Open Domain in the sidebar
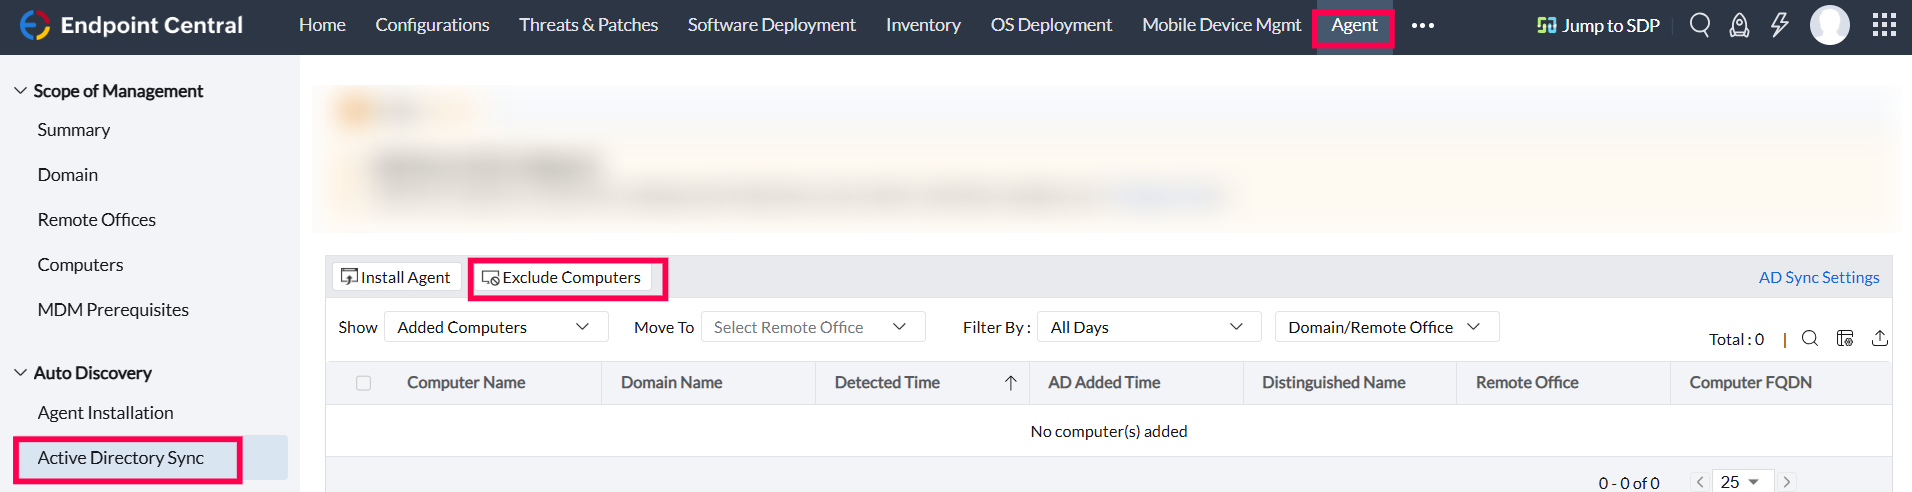Image resolution: width=1912 pixels, height=492 pixels. (68, 175)
